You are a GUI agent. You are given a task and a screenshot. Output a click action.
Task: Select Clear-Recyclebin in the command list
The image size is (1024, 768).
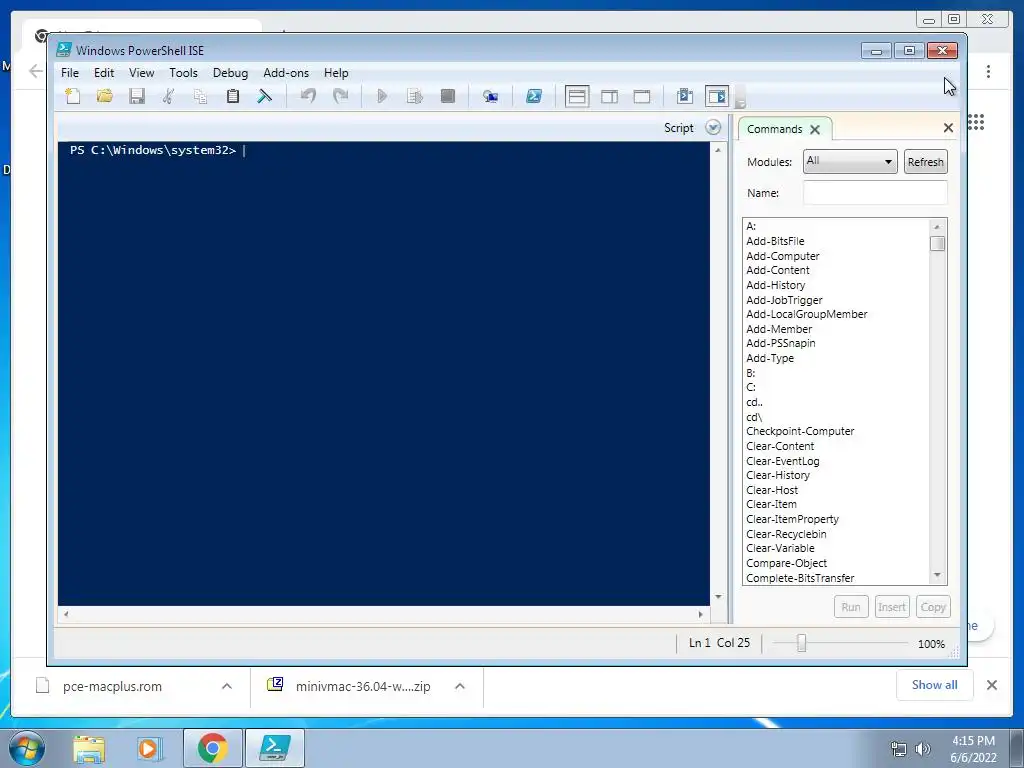point(786,534)
